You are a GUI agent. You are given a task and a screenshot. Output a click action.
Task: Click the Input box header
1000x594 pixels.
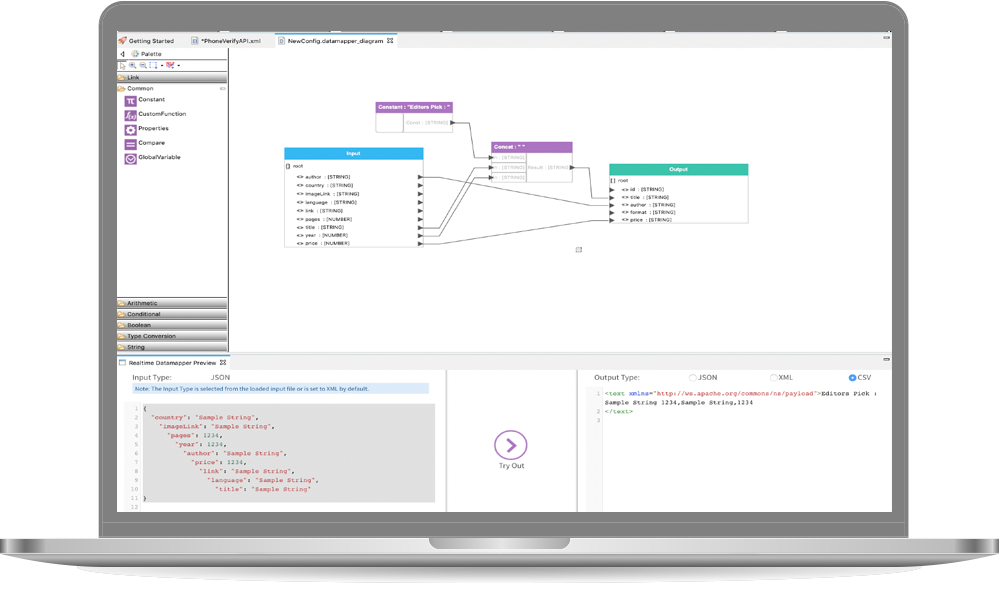coord(353,154)
